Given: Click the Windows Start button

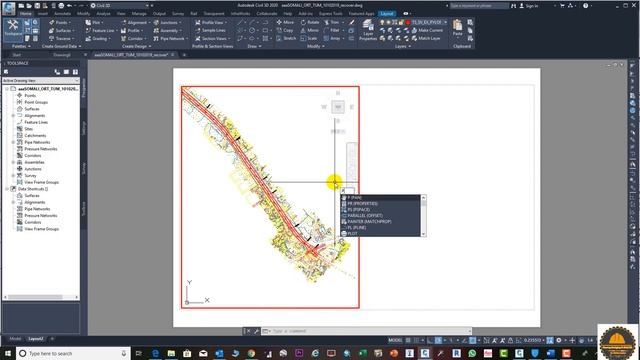Looking at the screenshot, I should [7, 353].
